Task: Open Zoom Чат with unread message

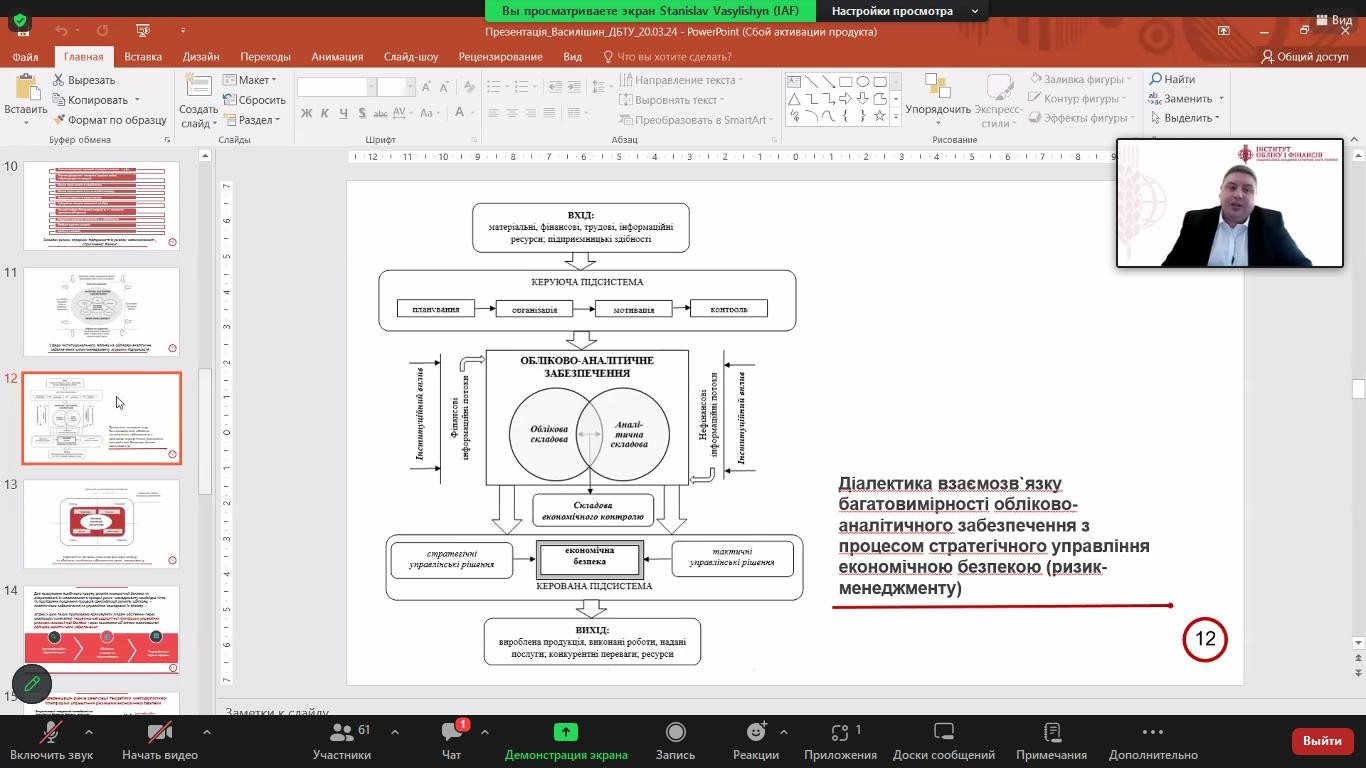Action: pyautogui.click(x=452, y=741)
